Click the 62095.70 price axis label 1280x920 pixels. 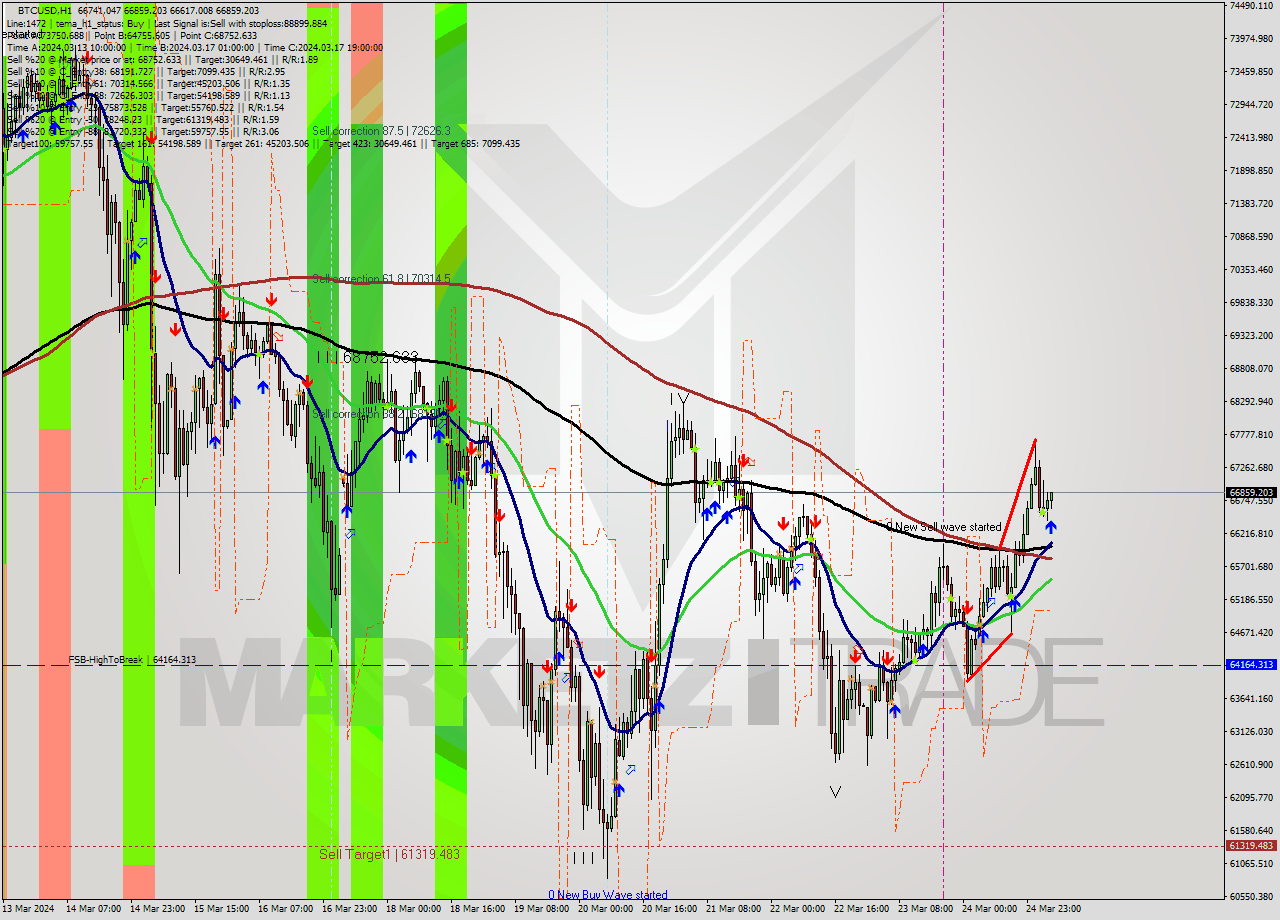point(1251,797)
